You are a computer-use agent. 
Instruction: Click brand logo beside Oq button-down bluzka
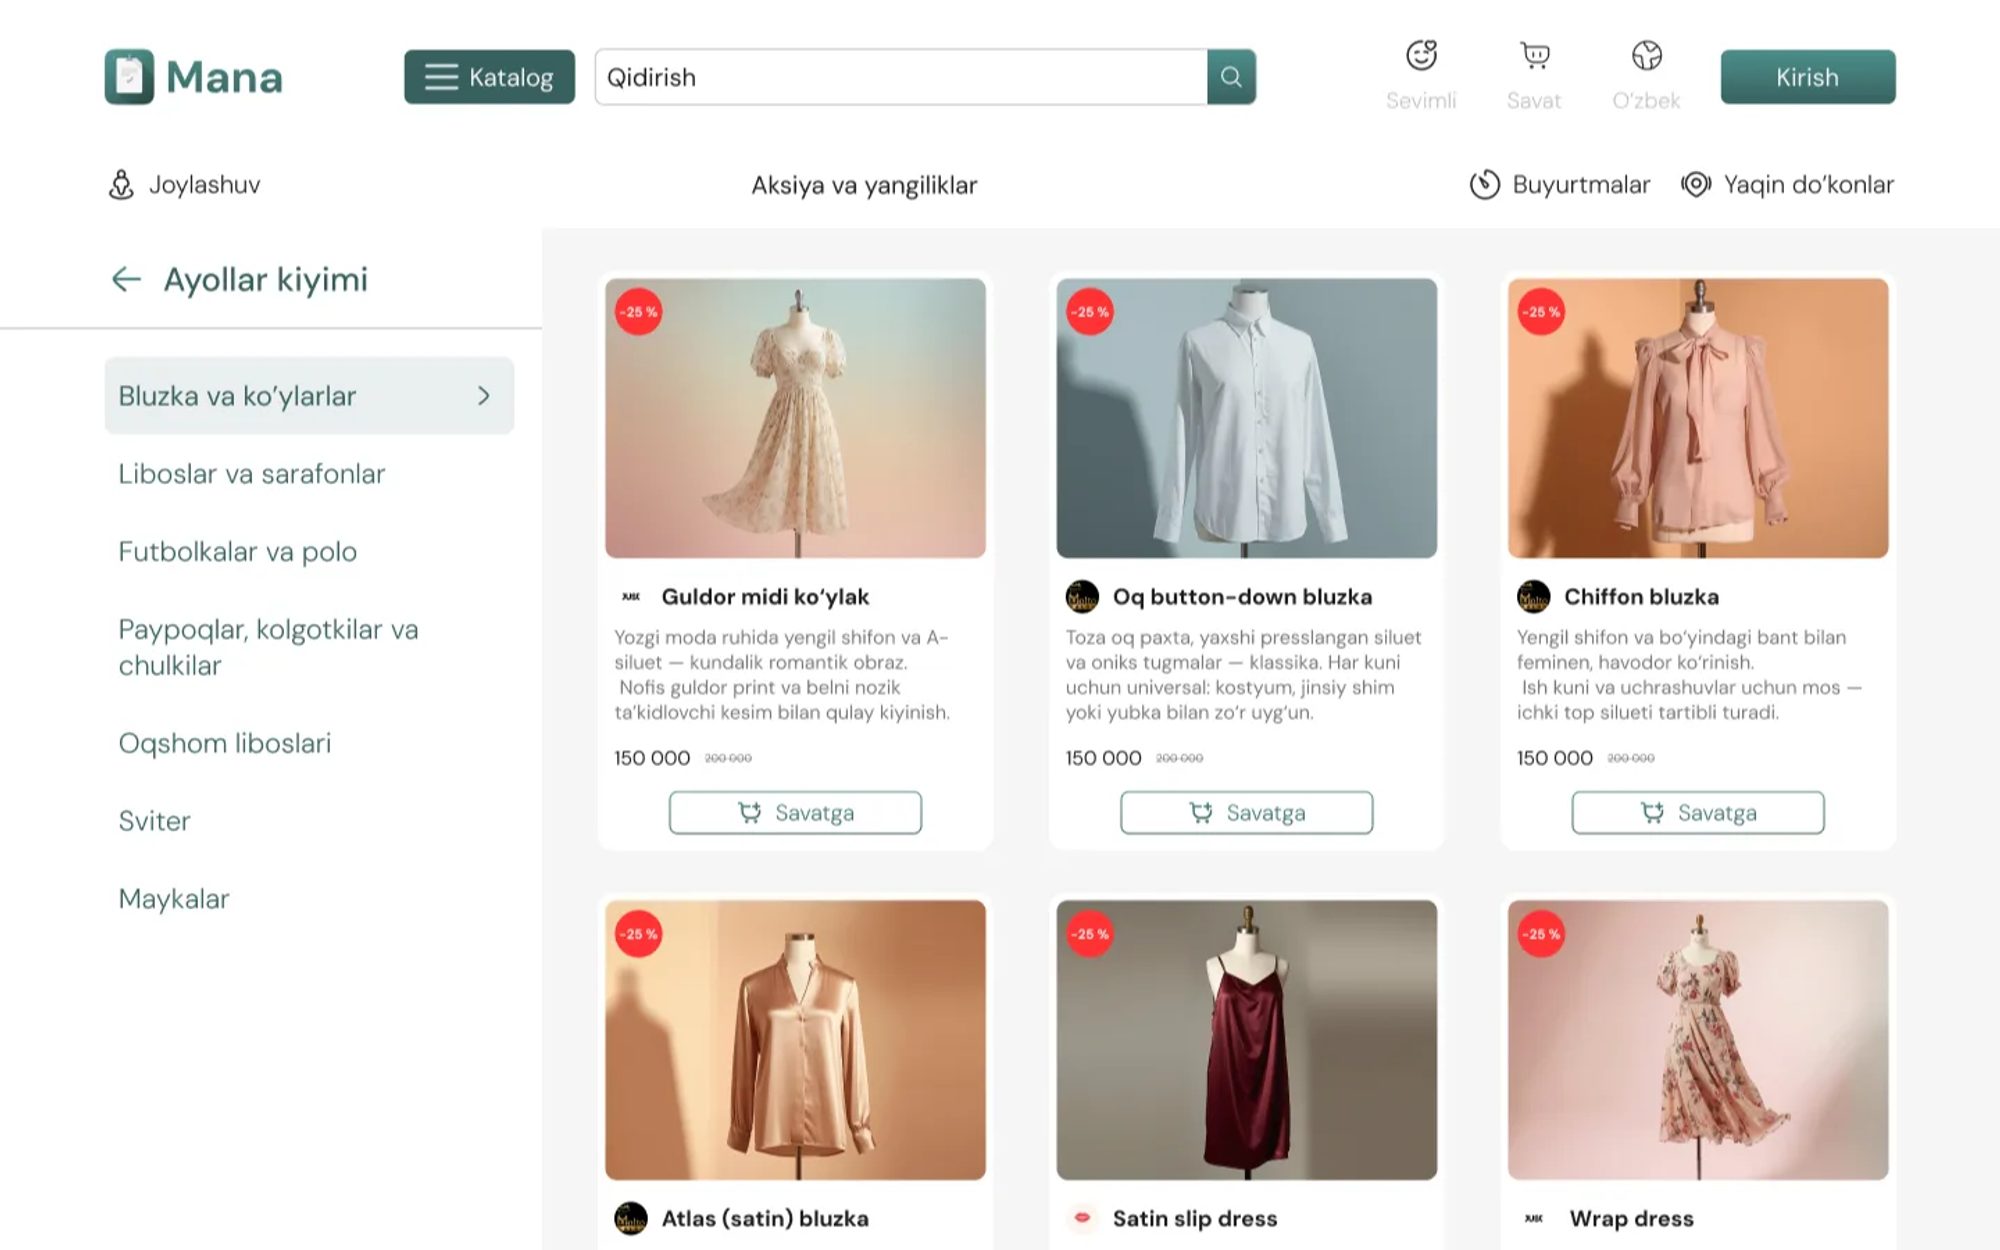[1082, 597]
